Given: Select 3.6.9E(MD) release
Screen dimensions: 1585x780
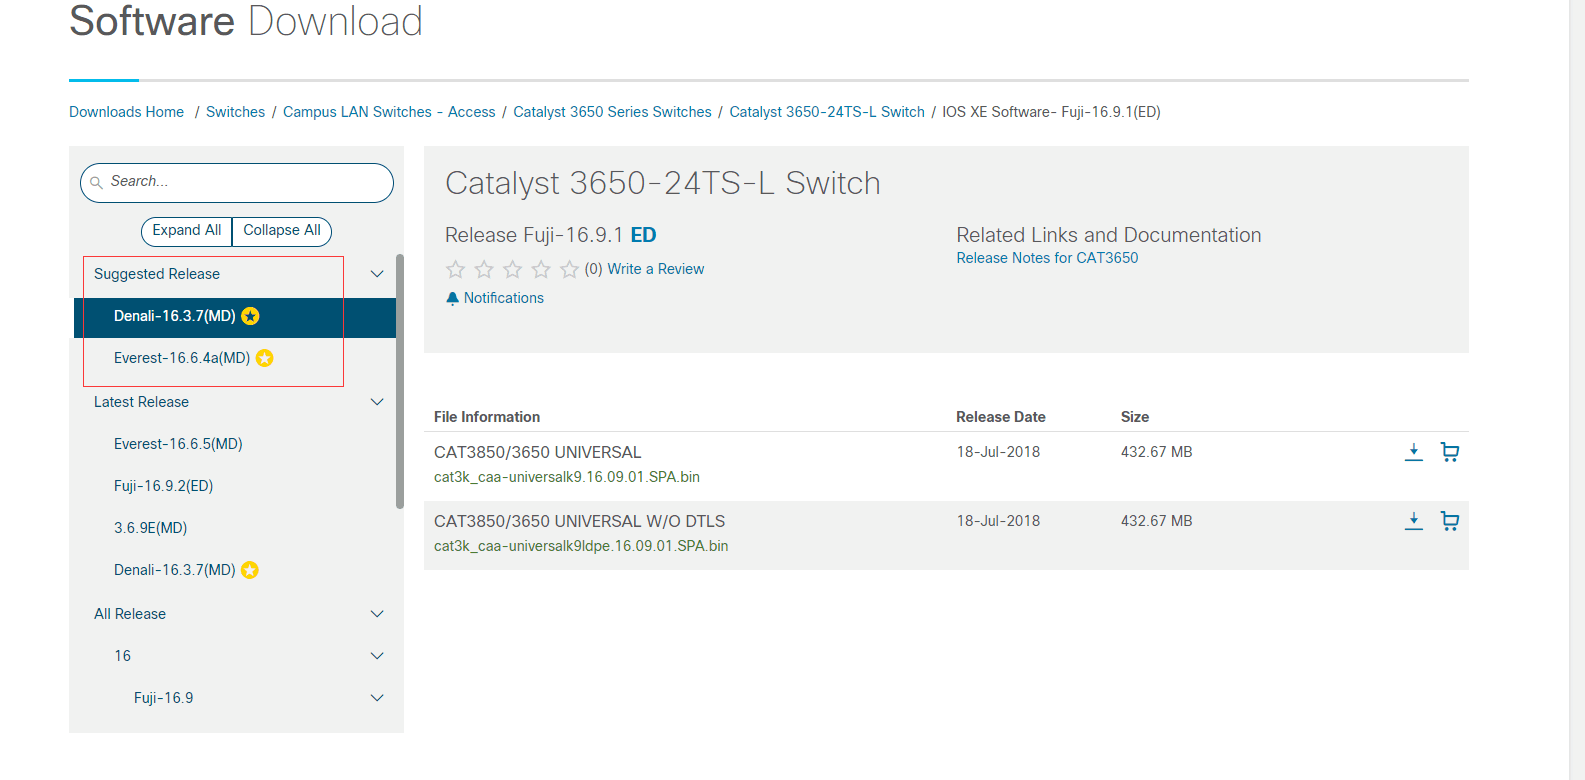Looking at the screenshot, I should click(x=151, y=528).
